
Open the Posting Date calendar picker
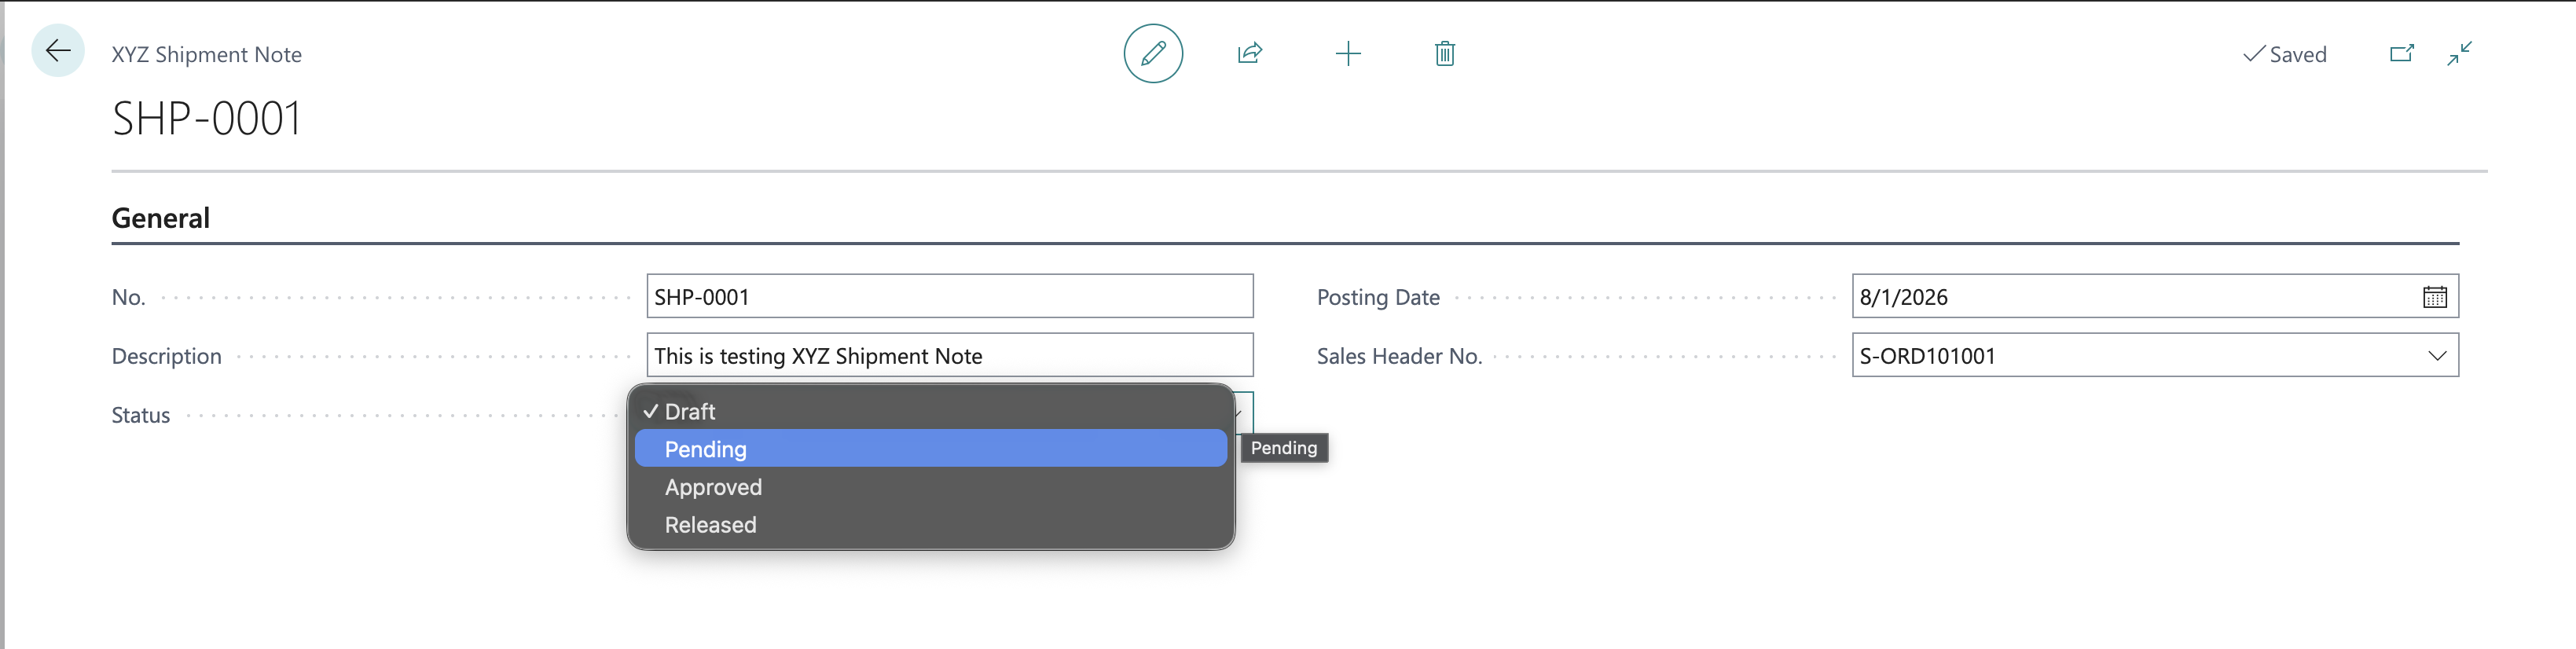(2434, 297)
